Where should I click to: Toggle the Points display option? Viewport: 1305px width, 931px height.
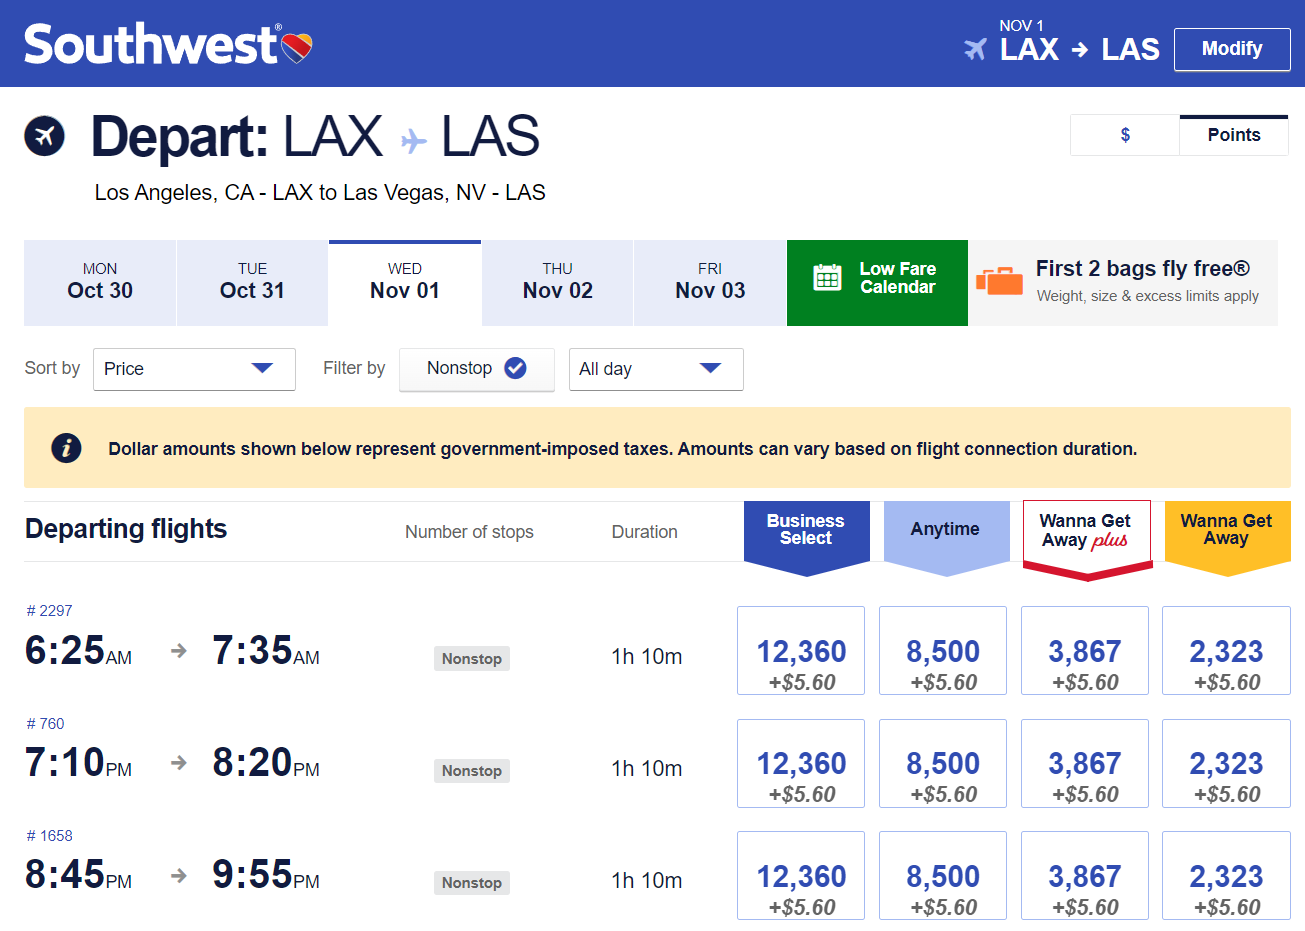1233,135
